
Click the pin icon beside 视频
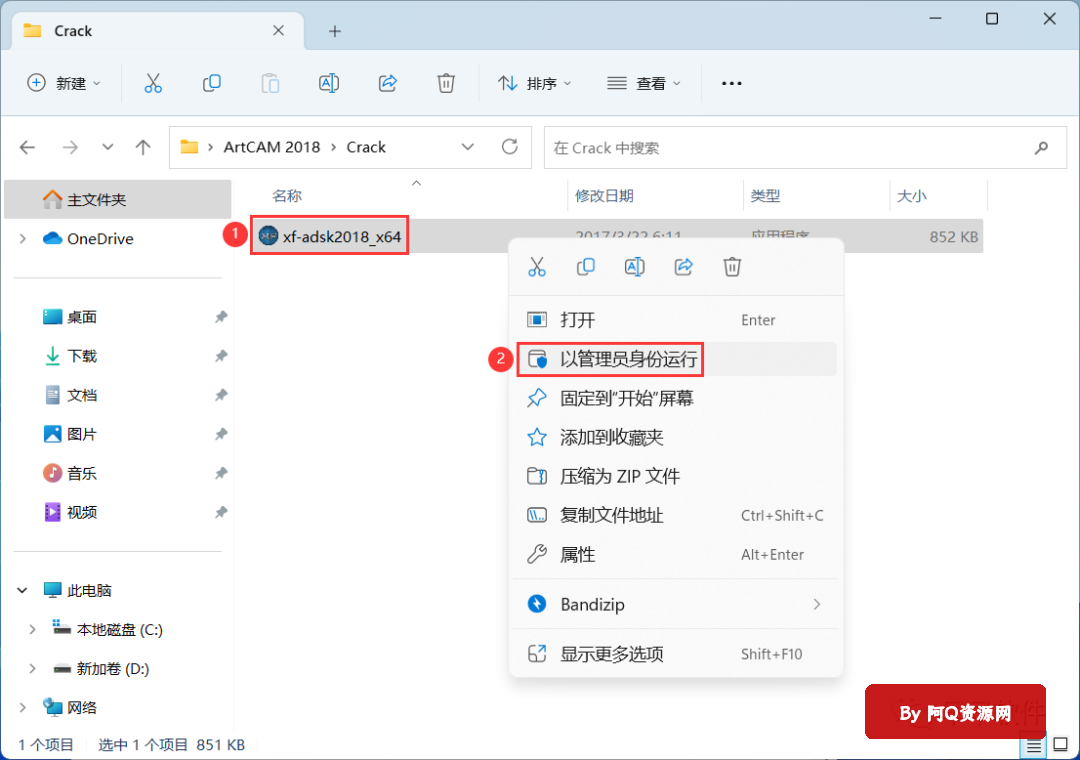pos(221,513)
